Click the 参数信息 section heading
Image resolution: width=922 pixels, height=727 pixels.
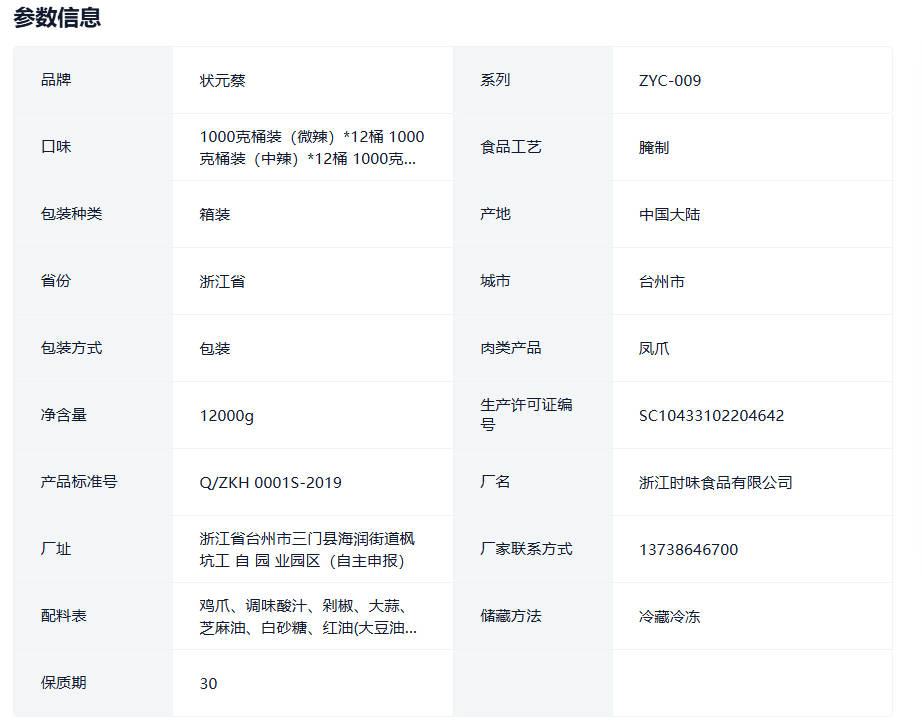tap(57, 18)
